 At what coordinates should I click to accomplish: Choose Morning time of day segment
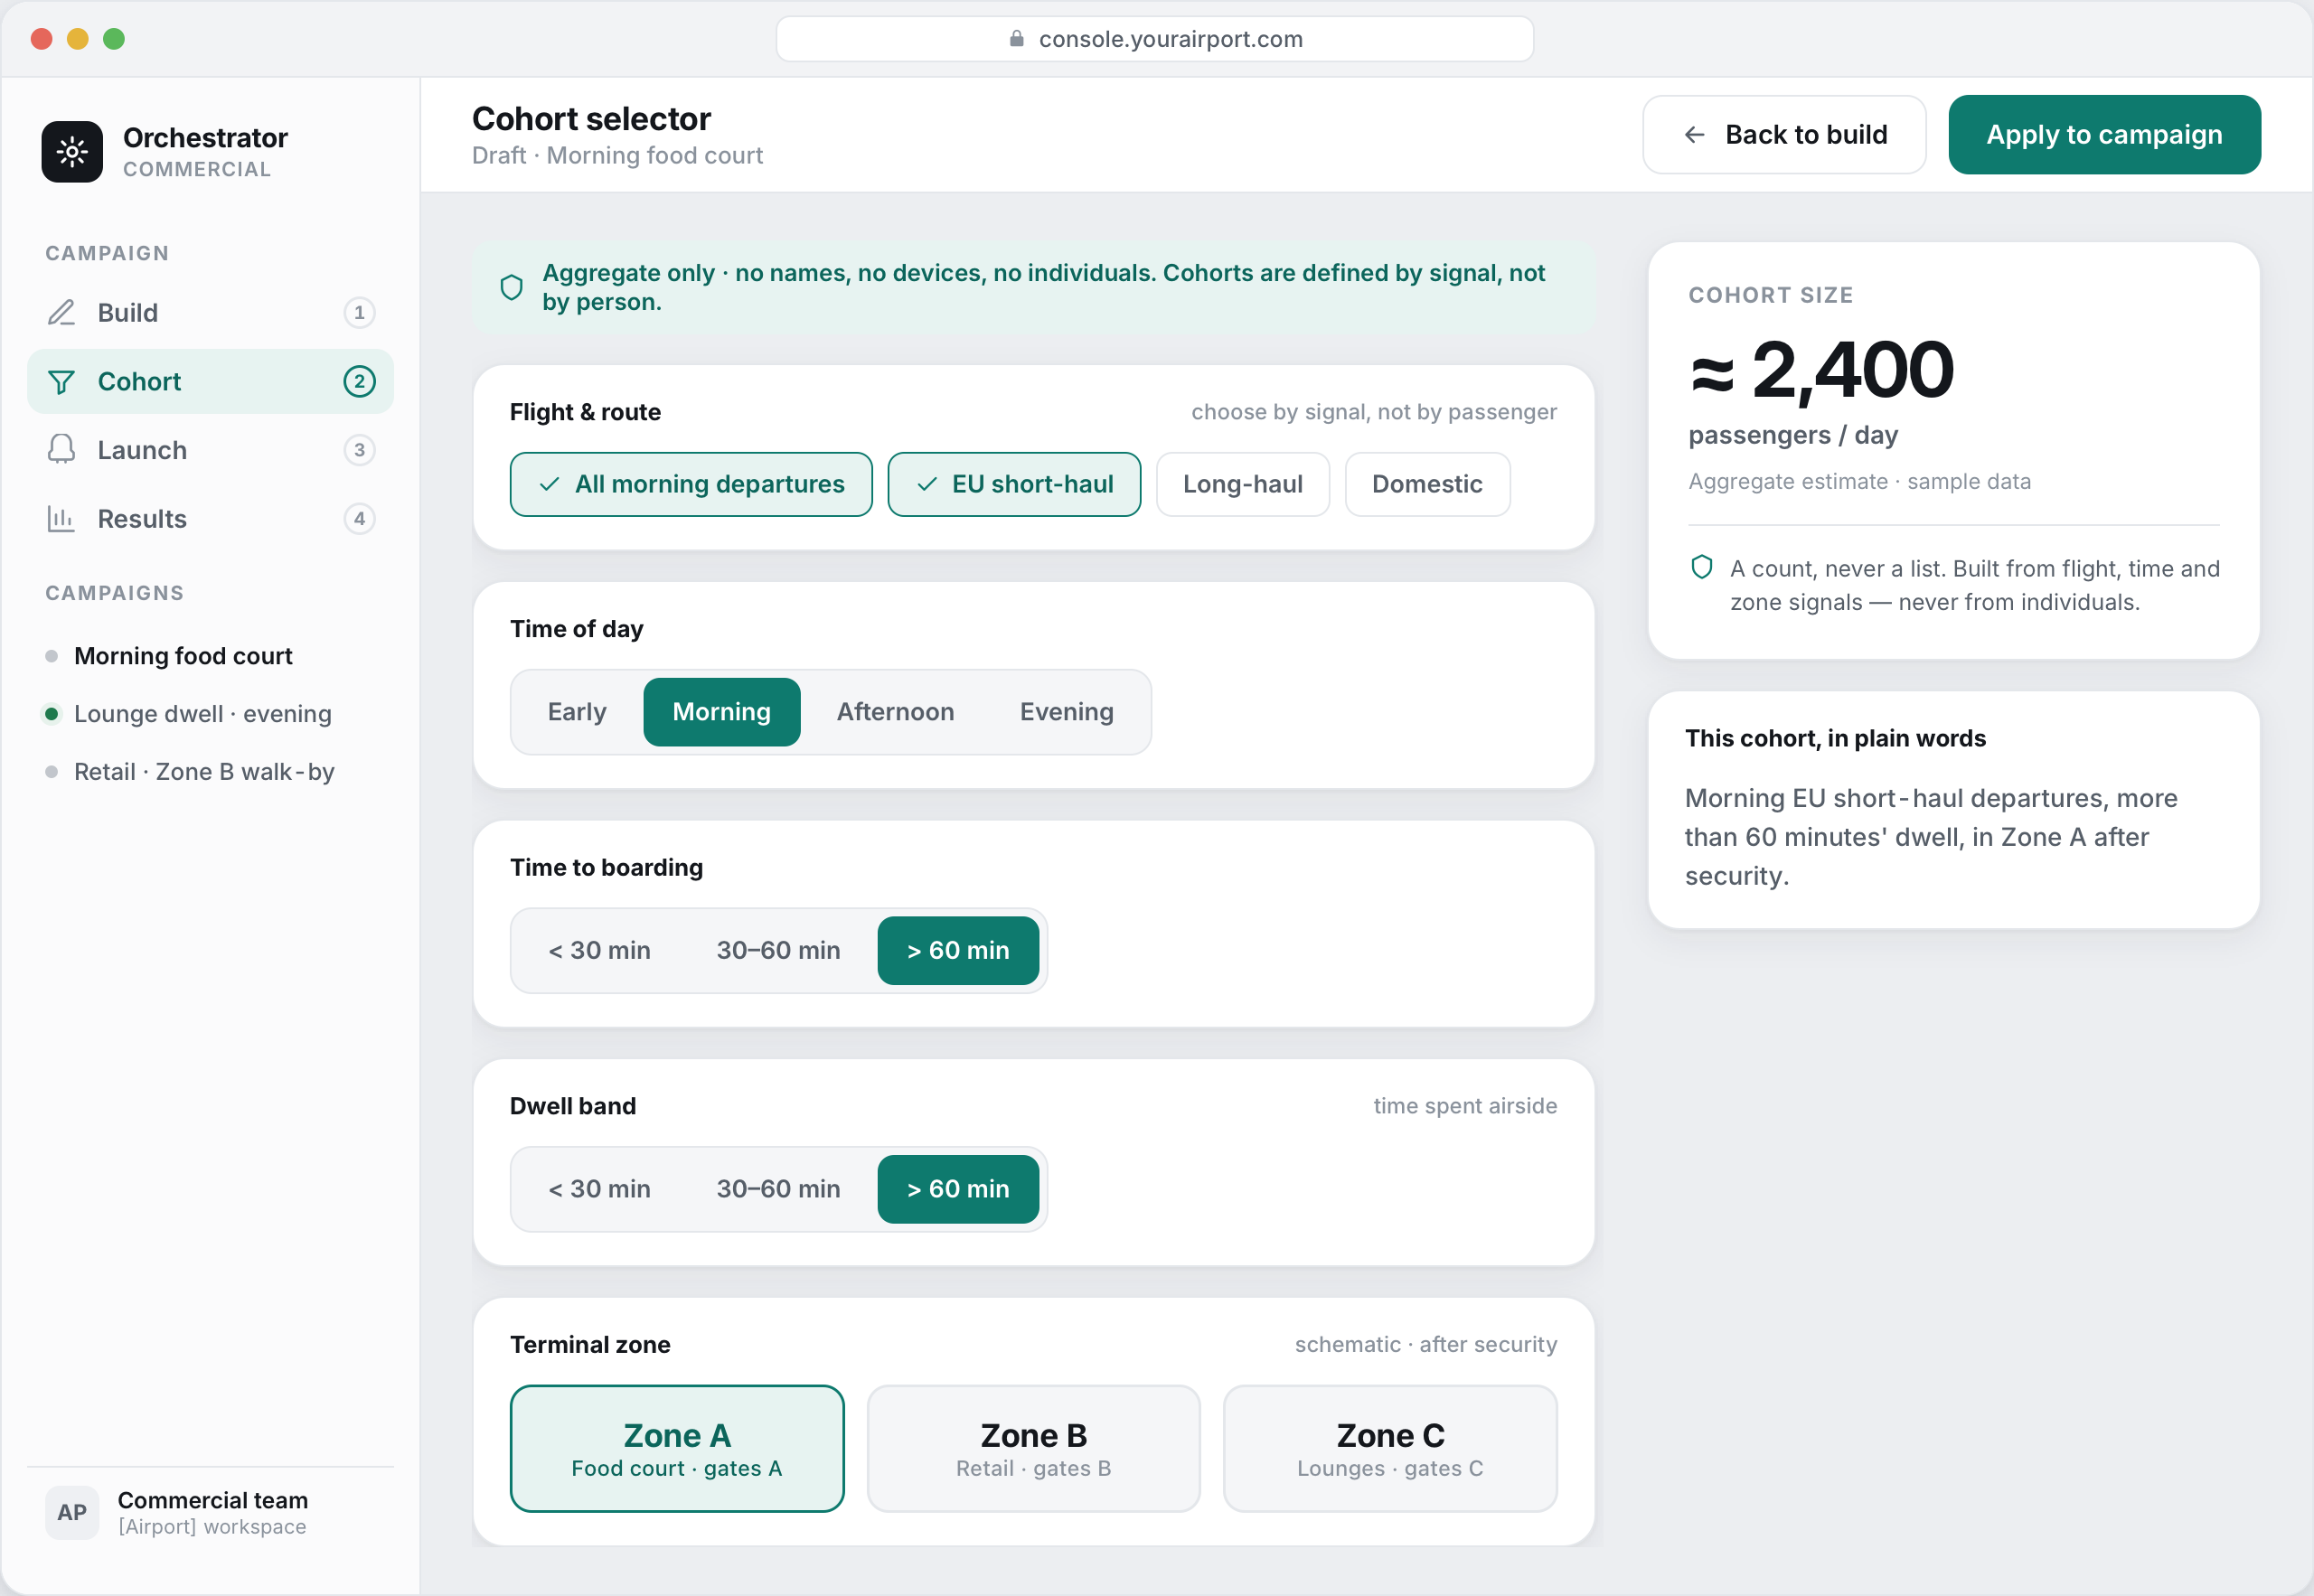721,712
